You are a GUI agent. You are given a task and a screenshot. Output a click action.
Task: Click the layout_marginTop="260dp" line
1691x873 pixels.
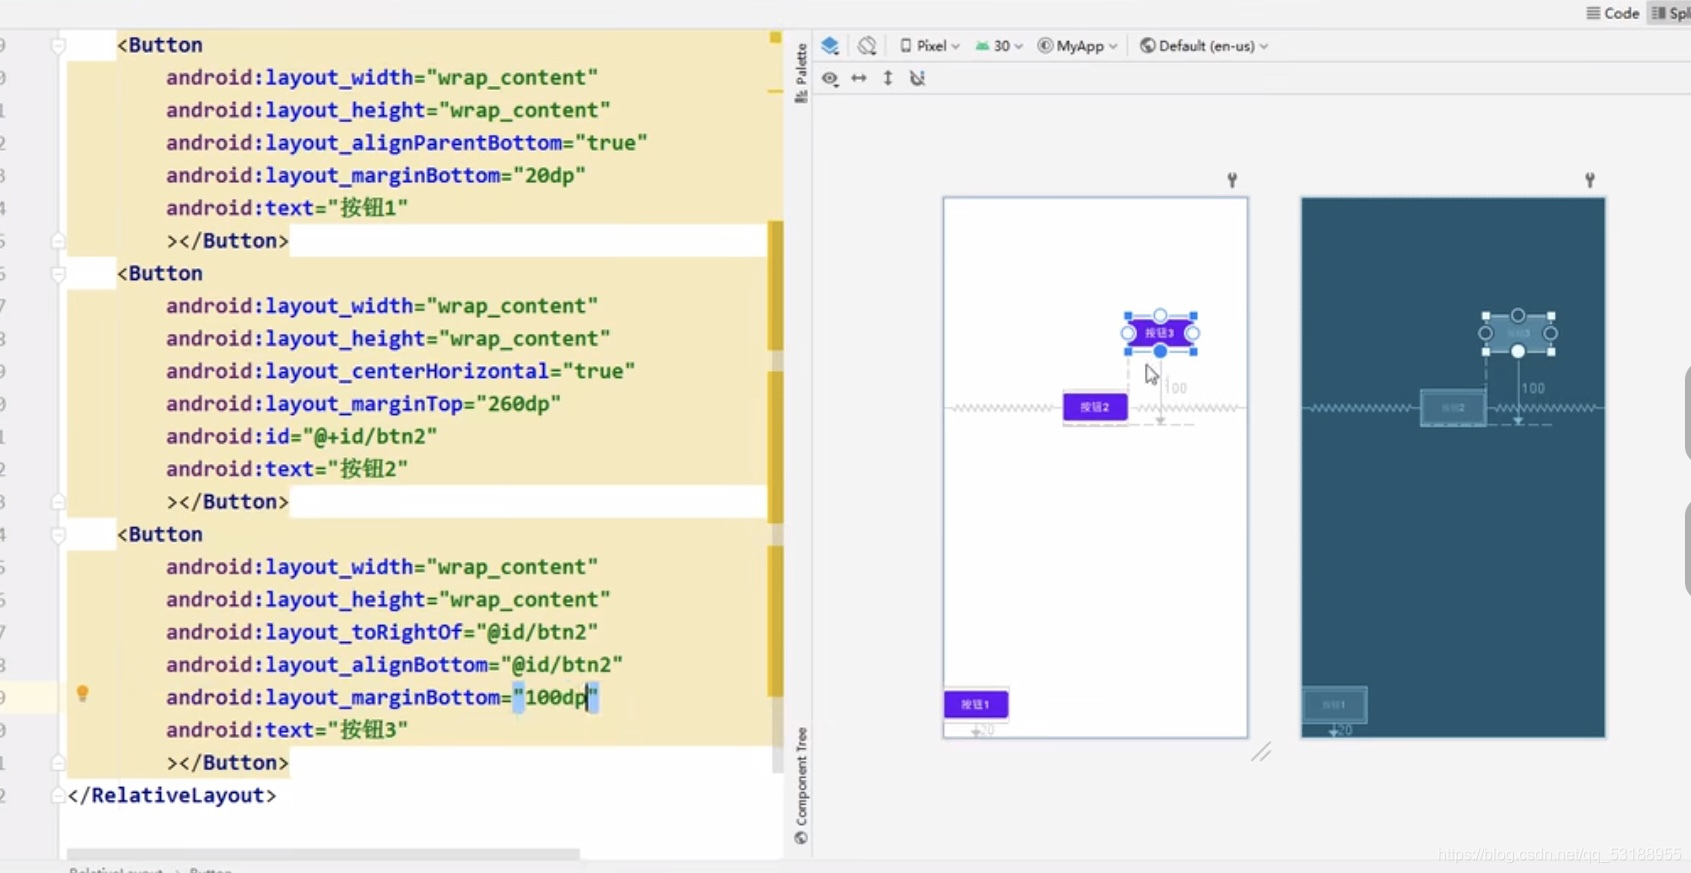pos(363,404)
